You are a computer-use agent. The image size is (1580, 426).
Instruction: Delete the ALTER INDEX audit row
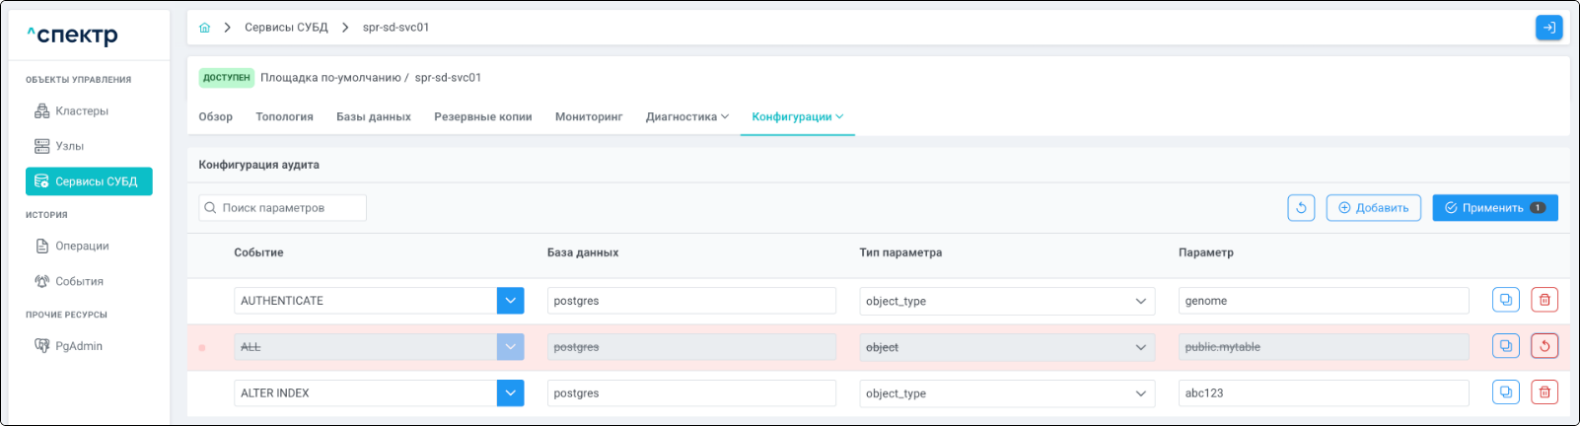(1544, 393)
